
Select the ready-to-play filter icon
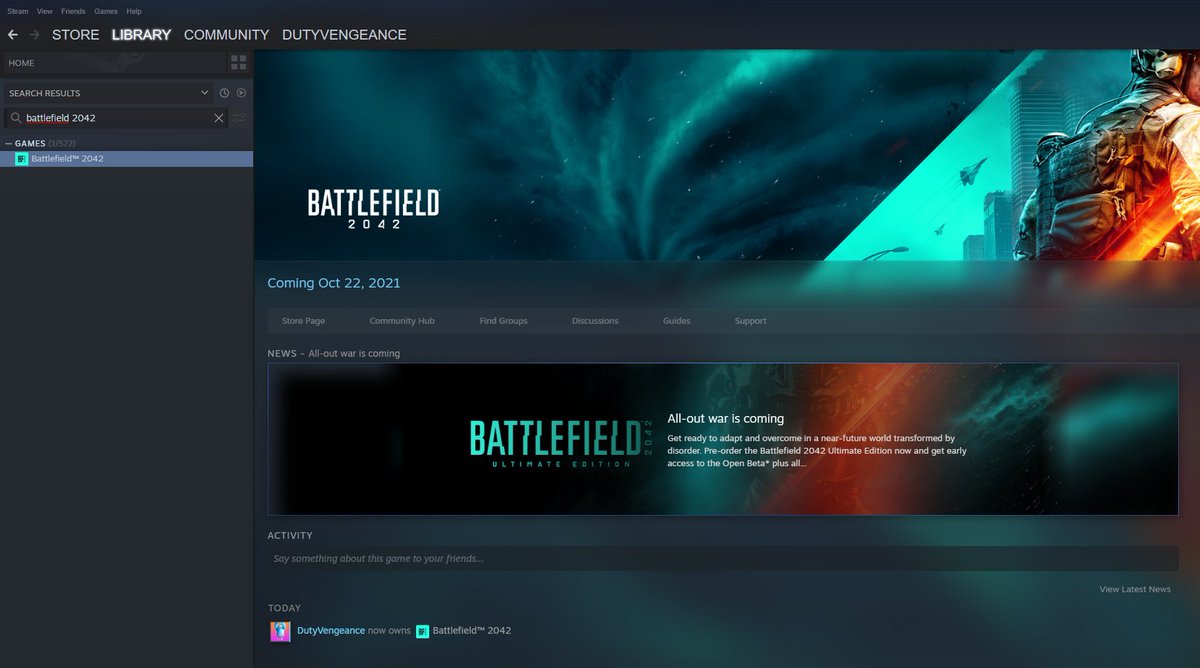pos(240,92)
